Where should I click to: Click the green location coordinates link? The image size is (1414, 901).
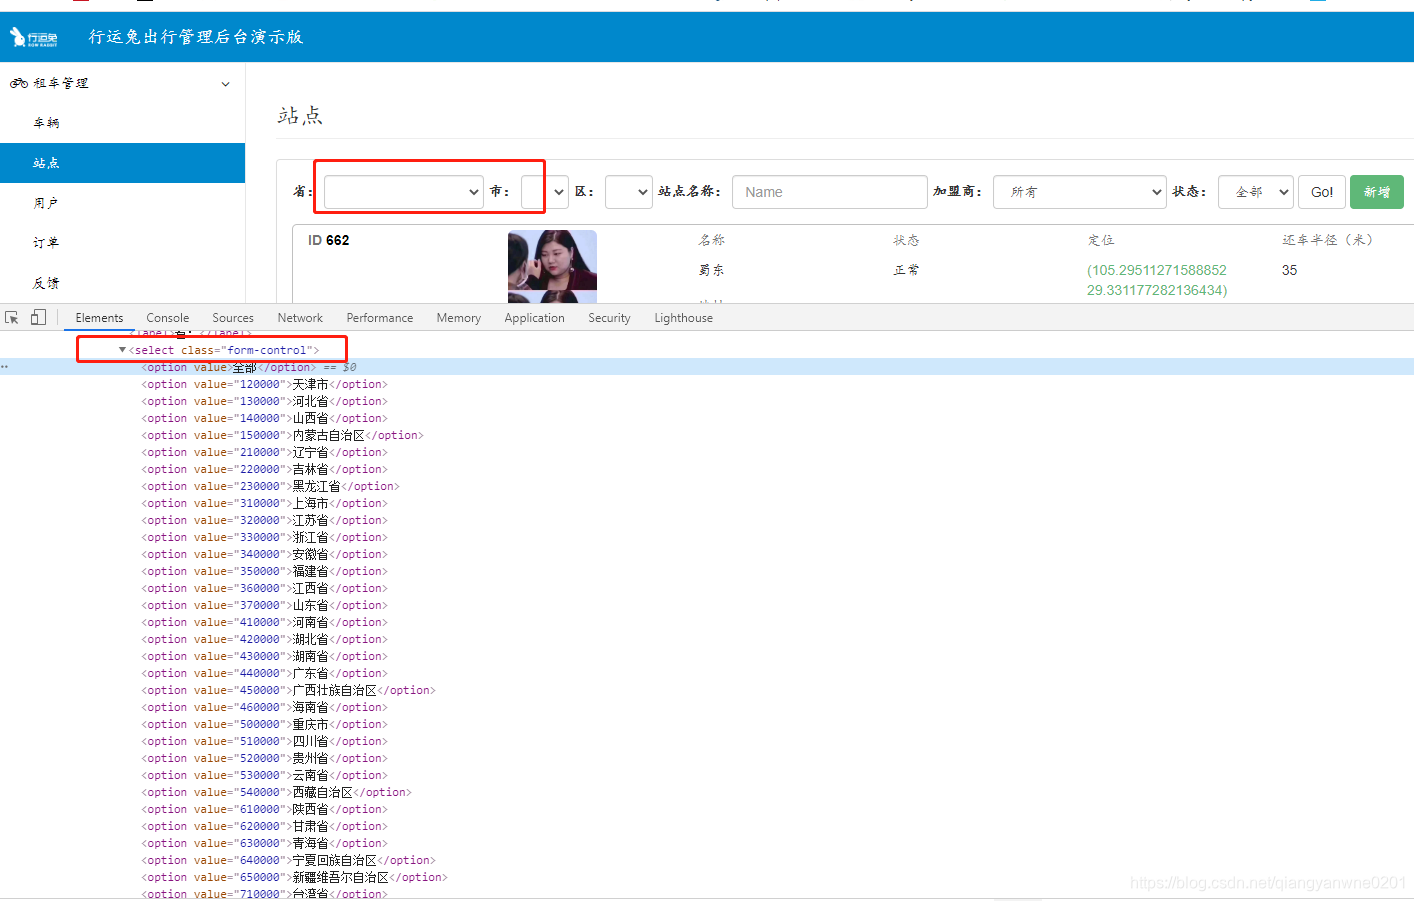pos(1157,280)
